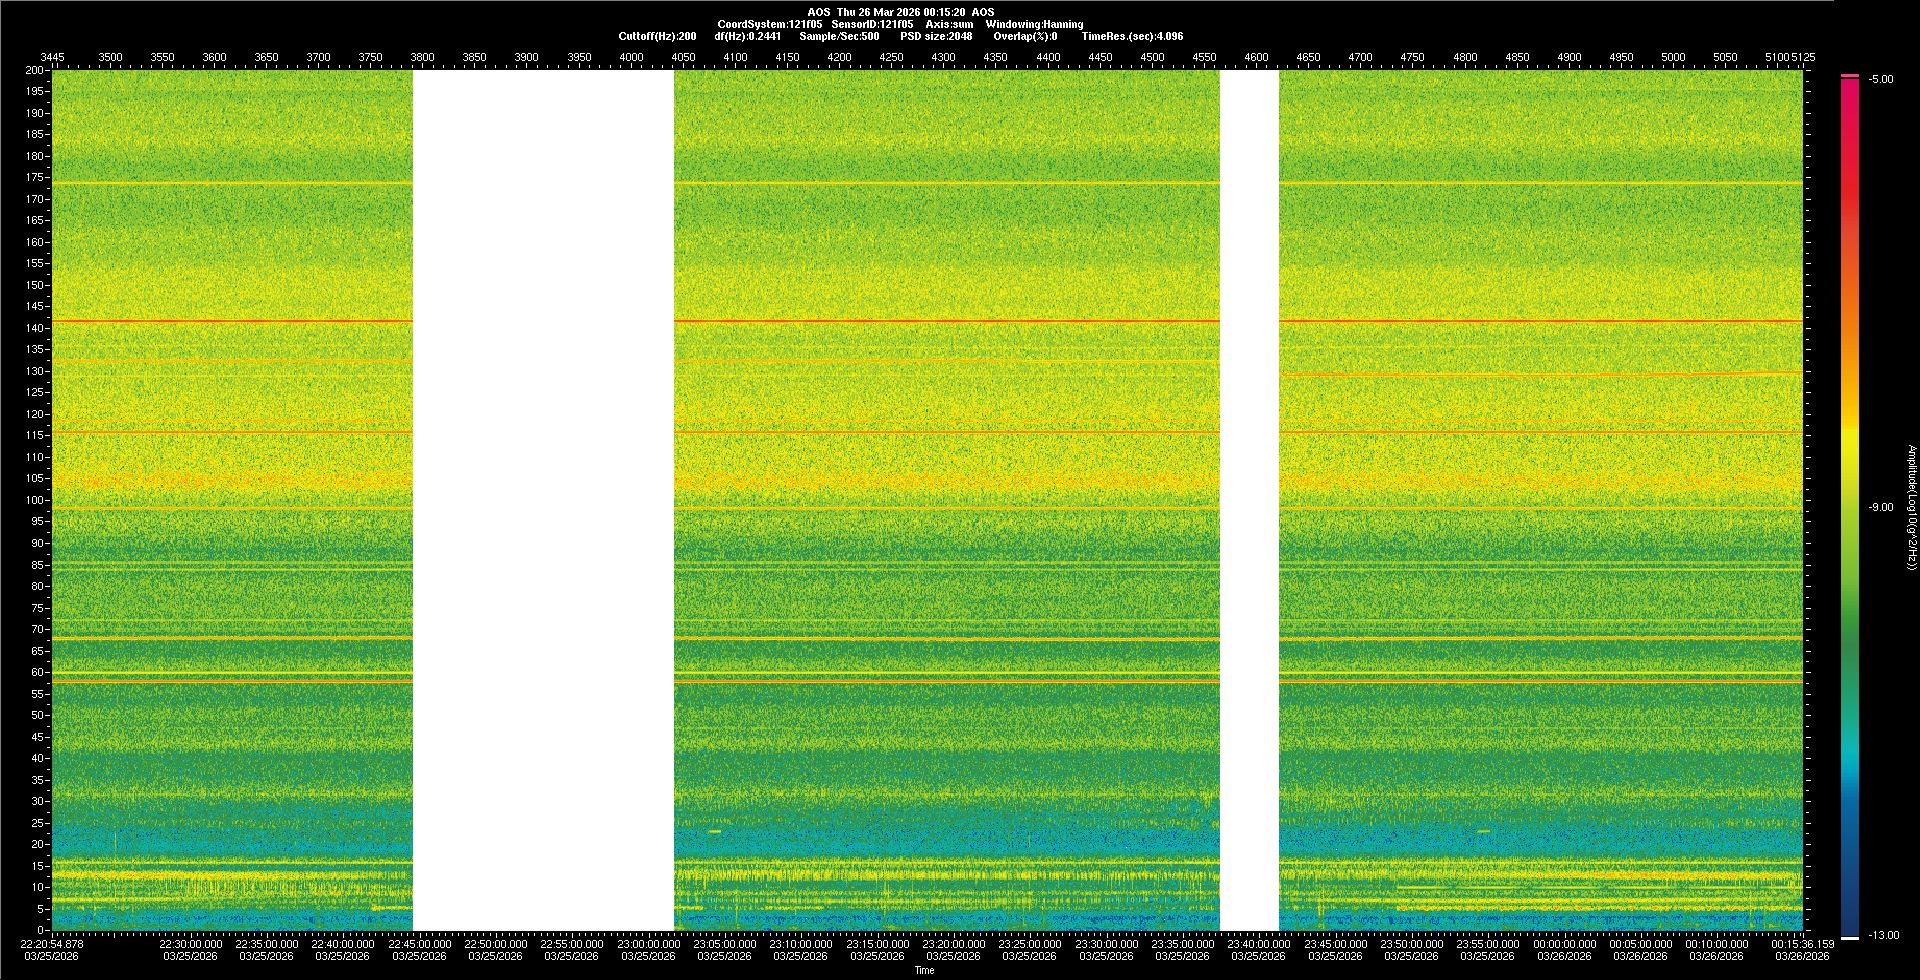Click the 4050 tick on top axis
The height and width of the screenshot is (980, 1920).
point(683,57)
